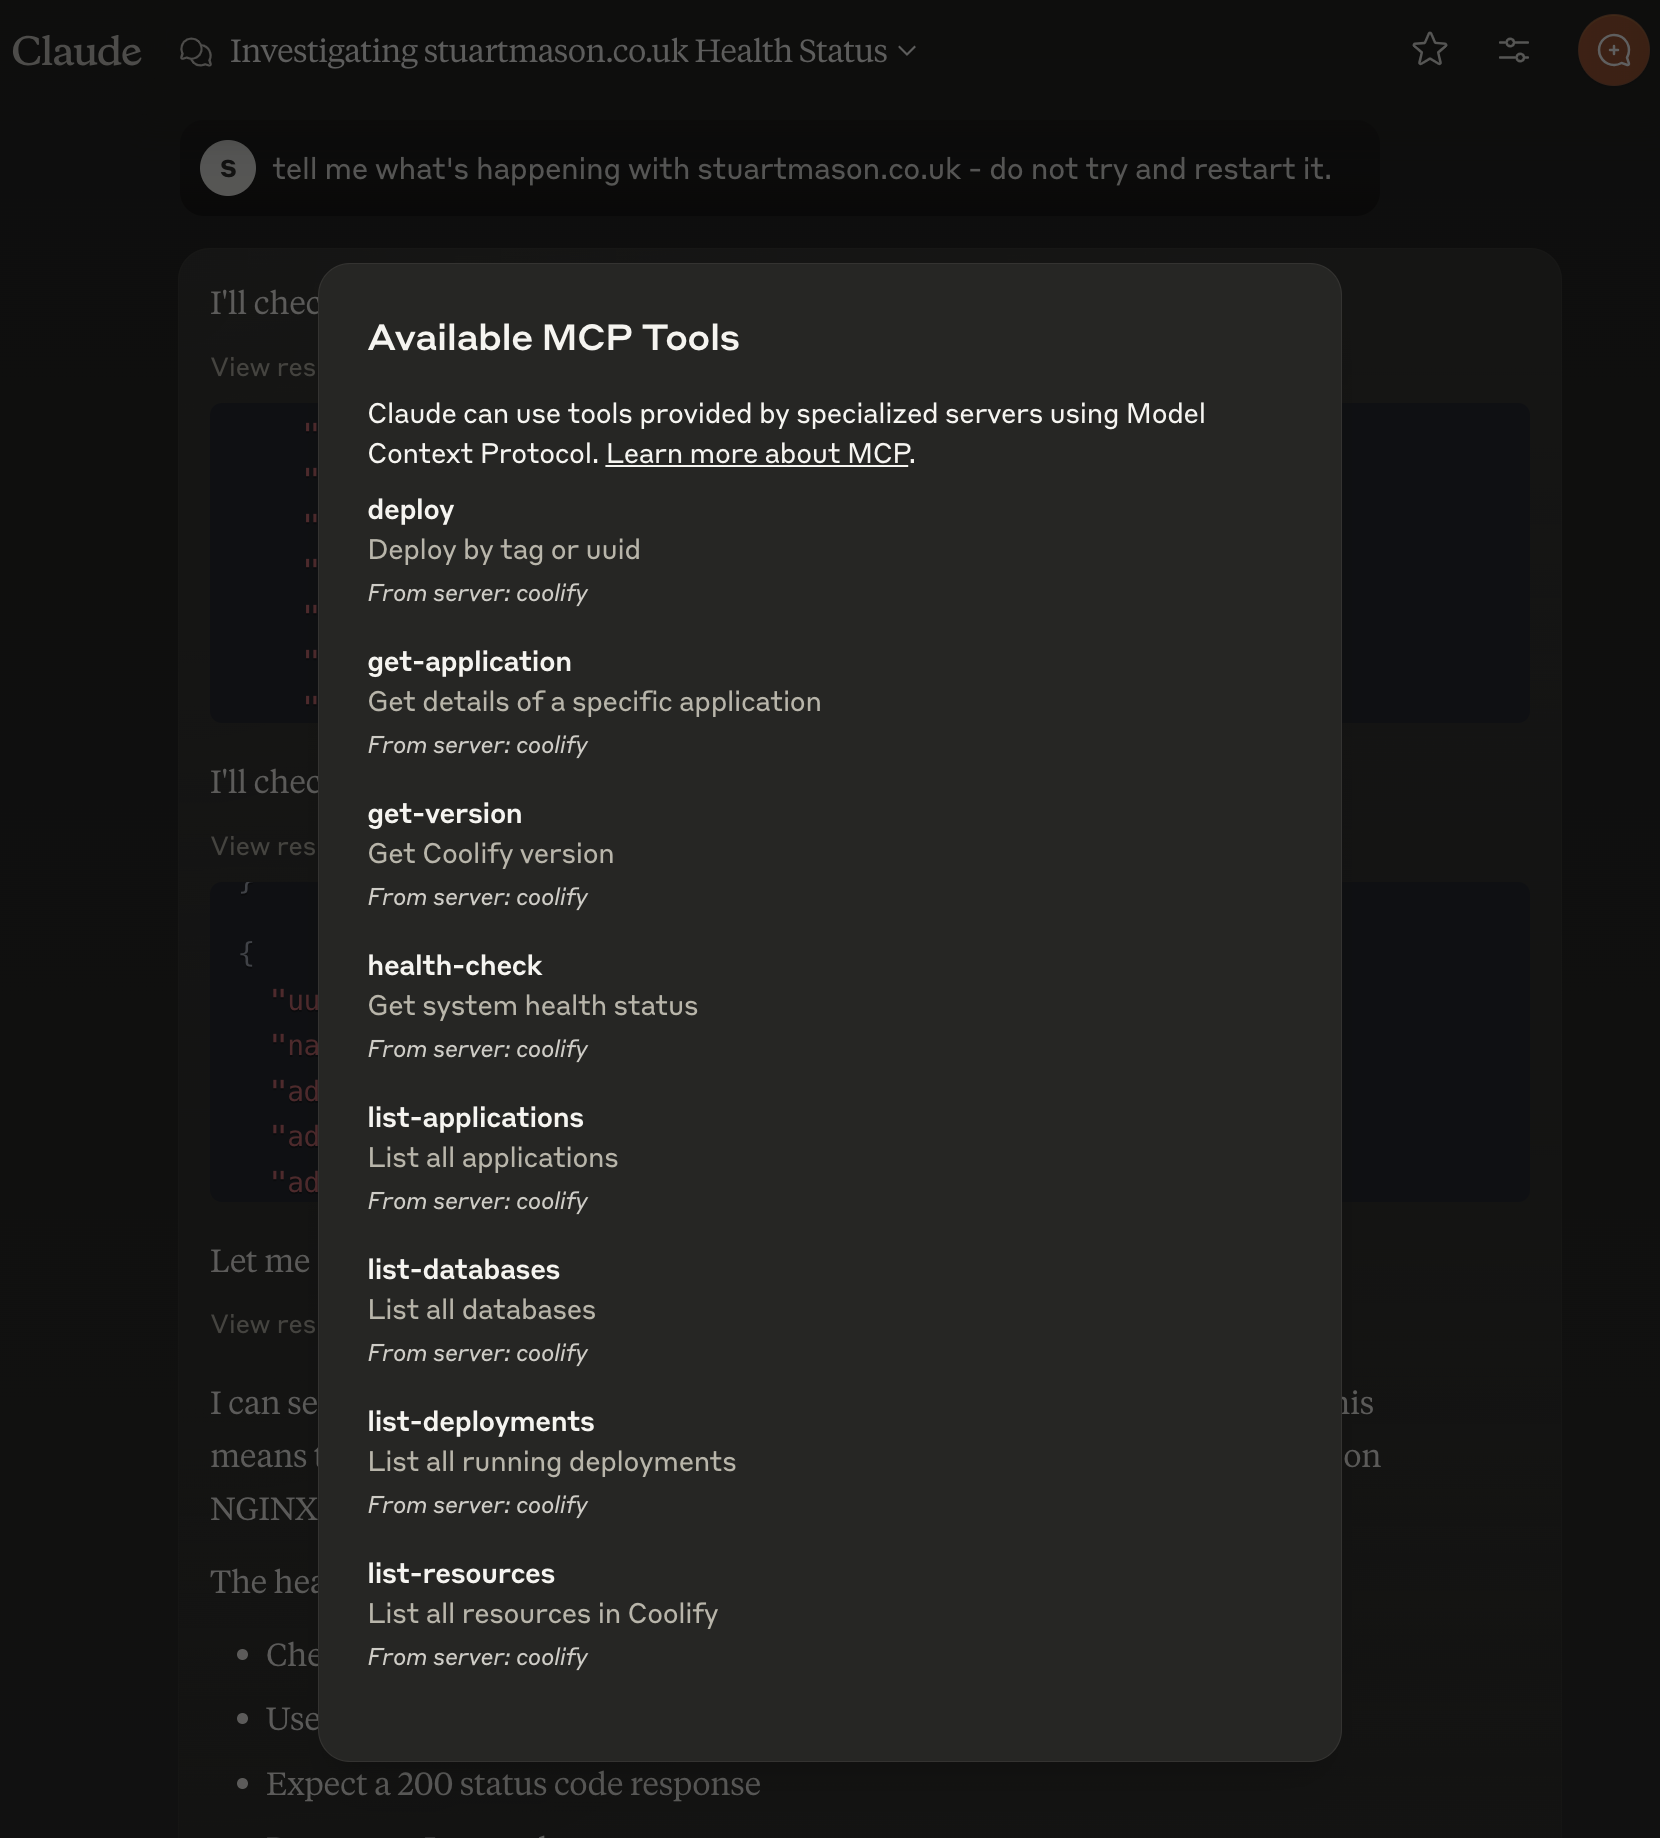
Task: Click the Claude logo in the header
Action: (77, 50)
